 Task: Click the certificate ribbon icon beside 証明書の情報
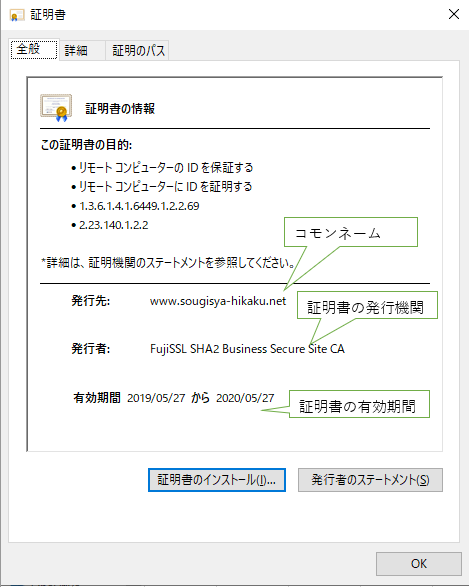click(56, 108)
